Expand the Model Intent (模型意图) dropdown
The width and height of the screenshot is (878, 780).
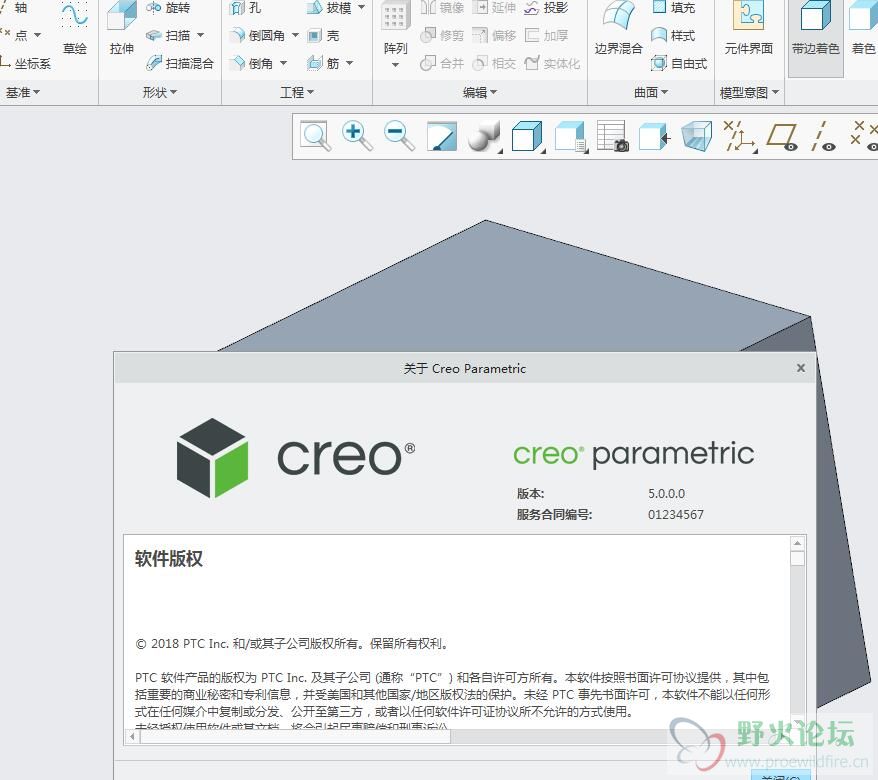(749, 92)
